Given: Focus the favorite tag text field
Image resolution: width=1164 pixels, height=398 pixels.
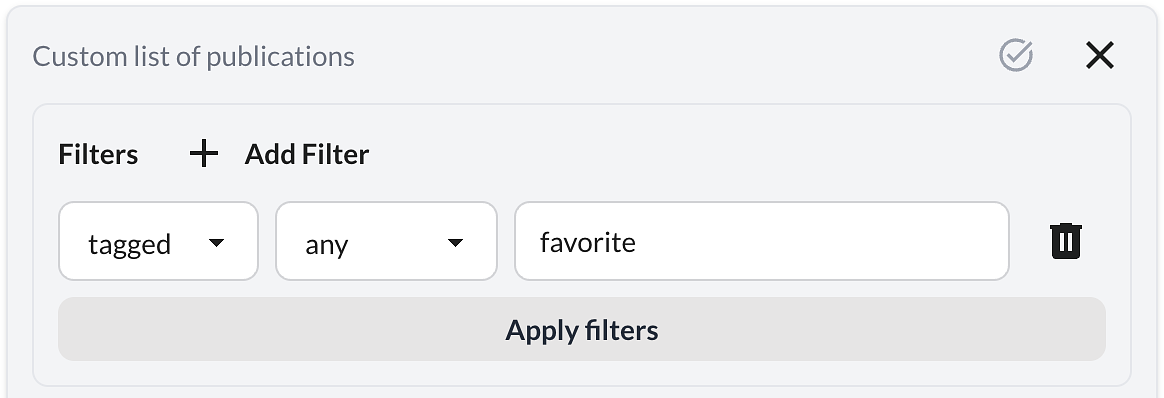Looking at the screenshot, I should (762, 241).
